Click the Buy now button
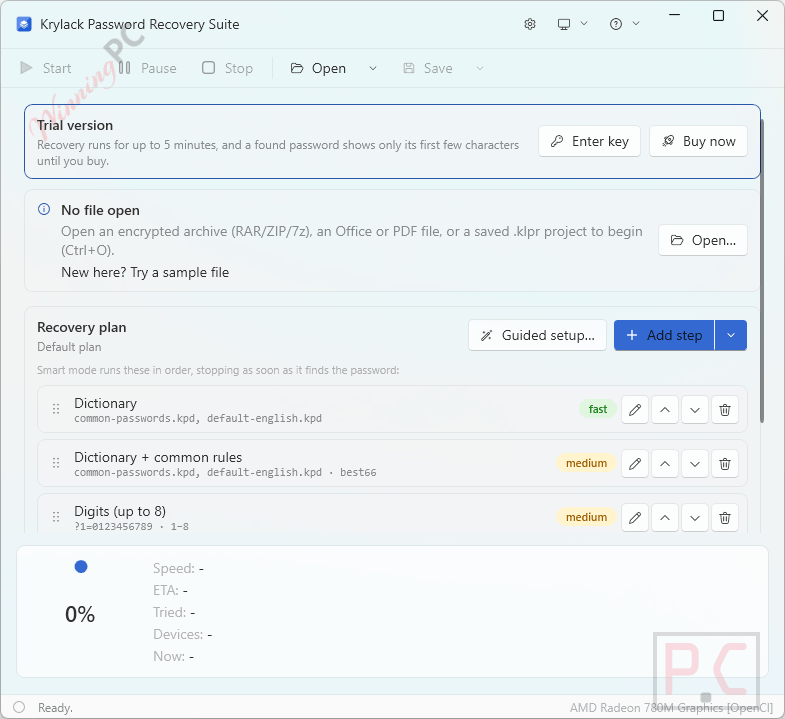 coord(698,141)
